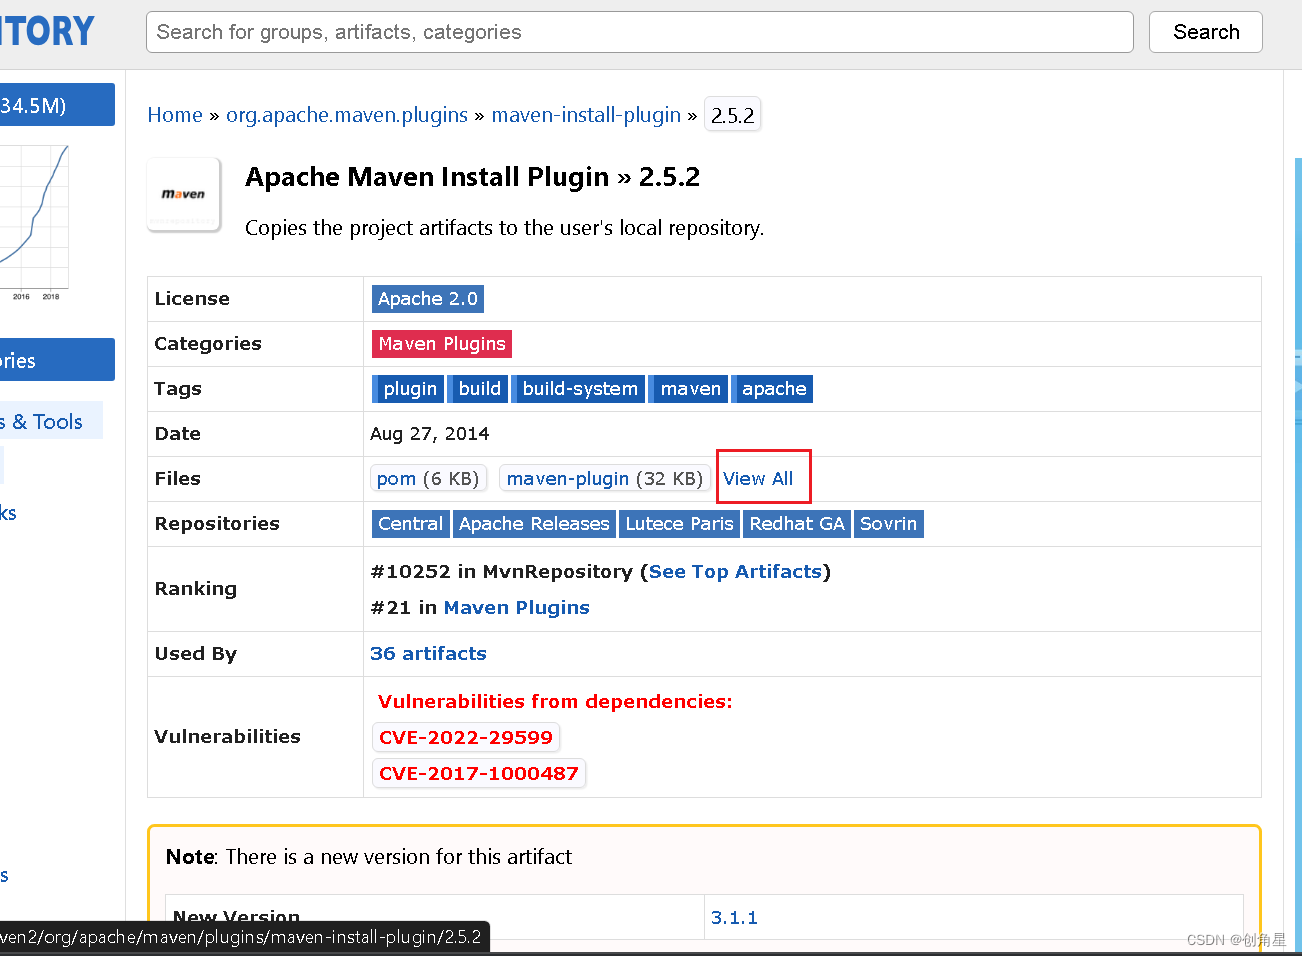Viewport: 1302px width, 956px height.
Task: Open the Maven Plugins category
Action: (x=441, y=343)
